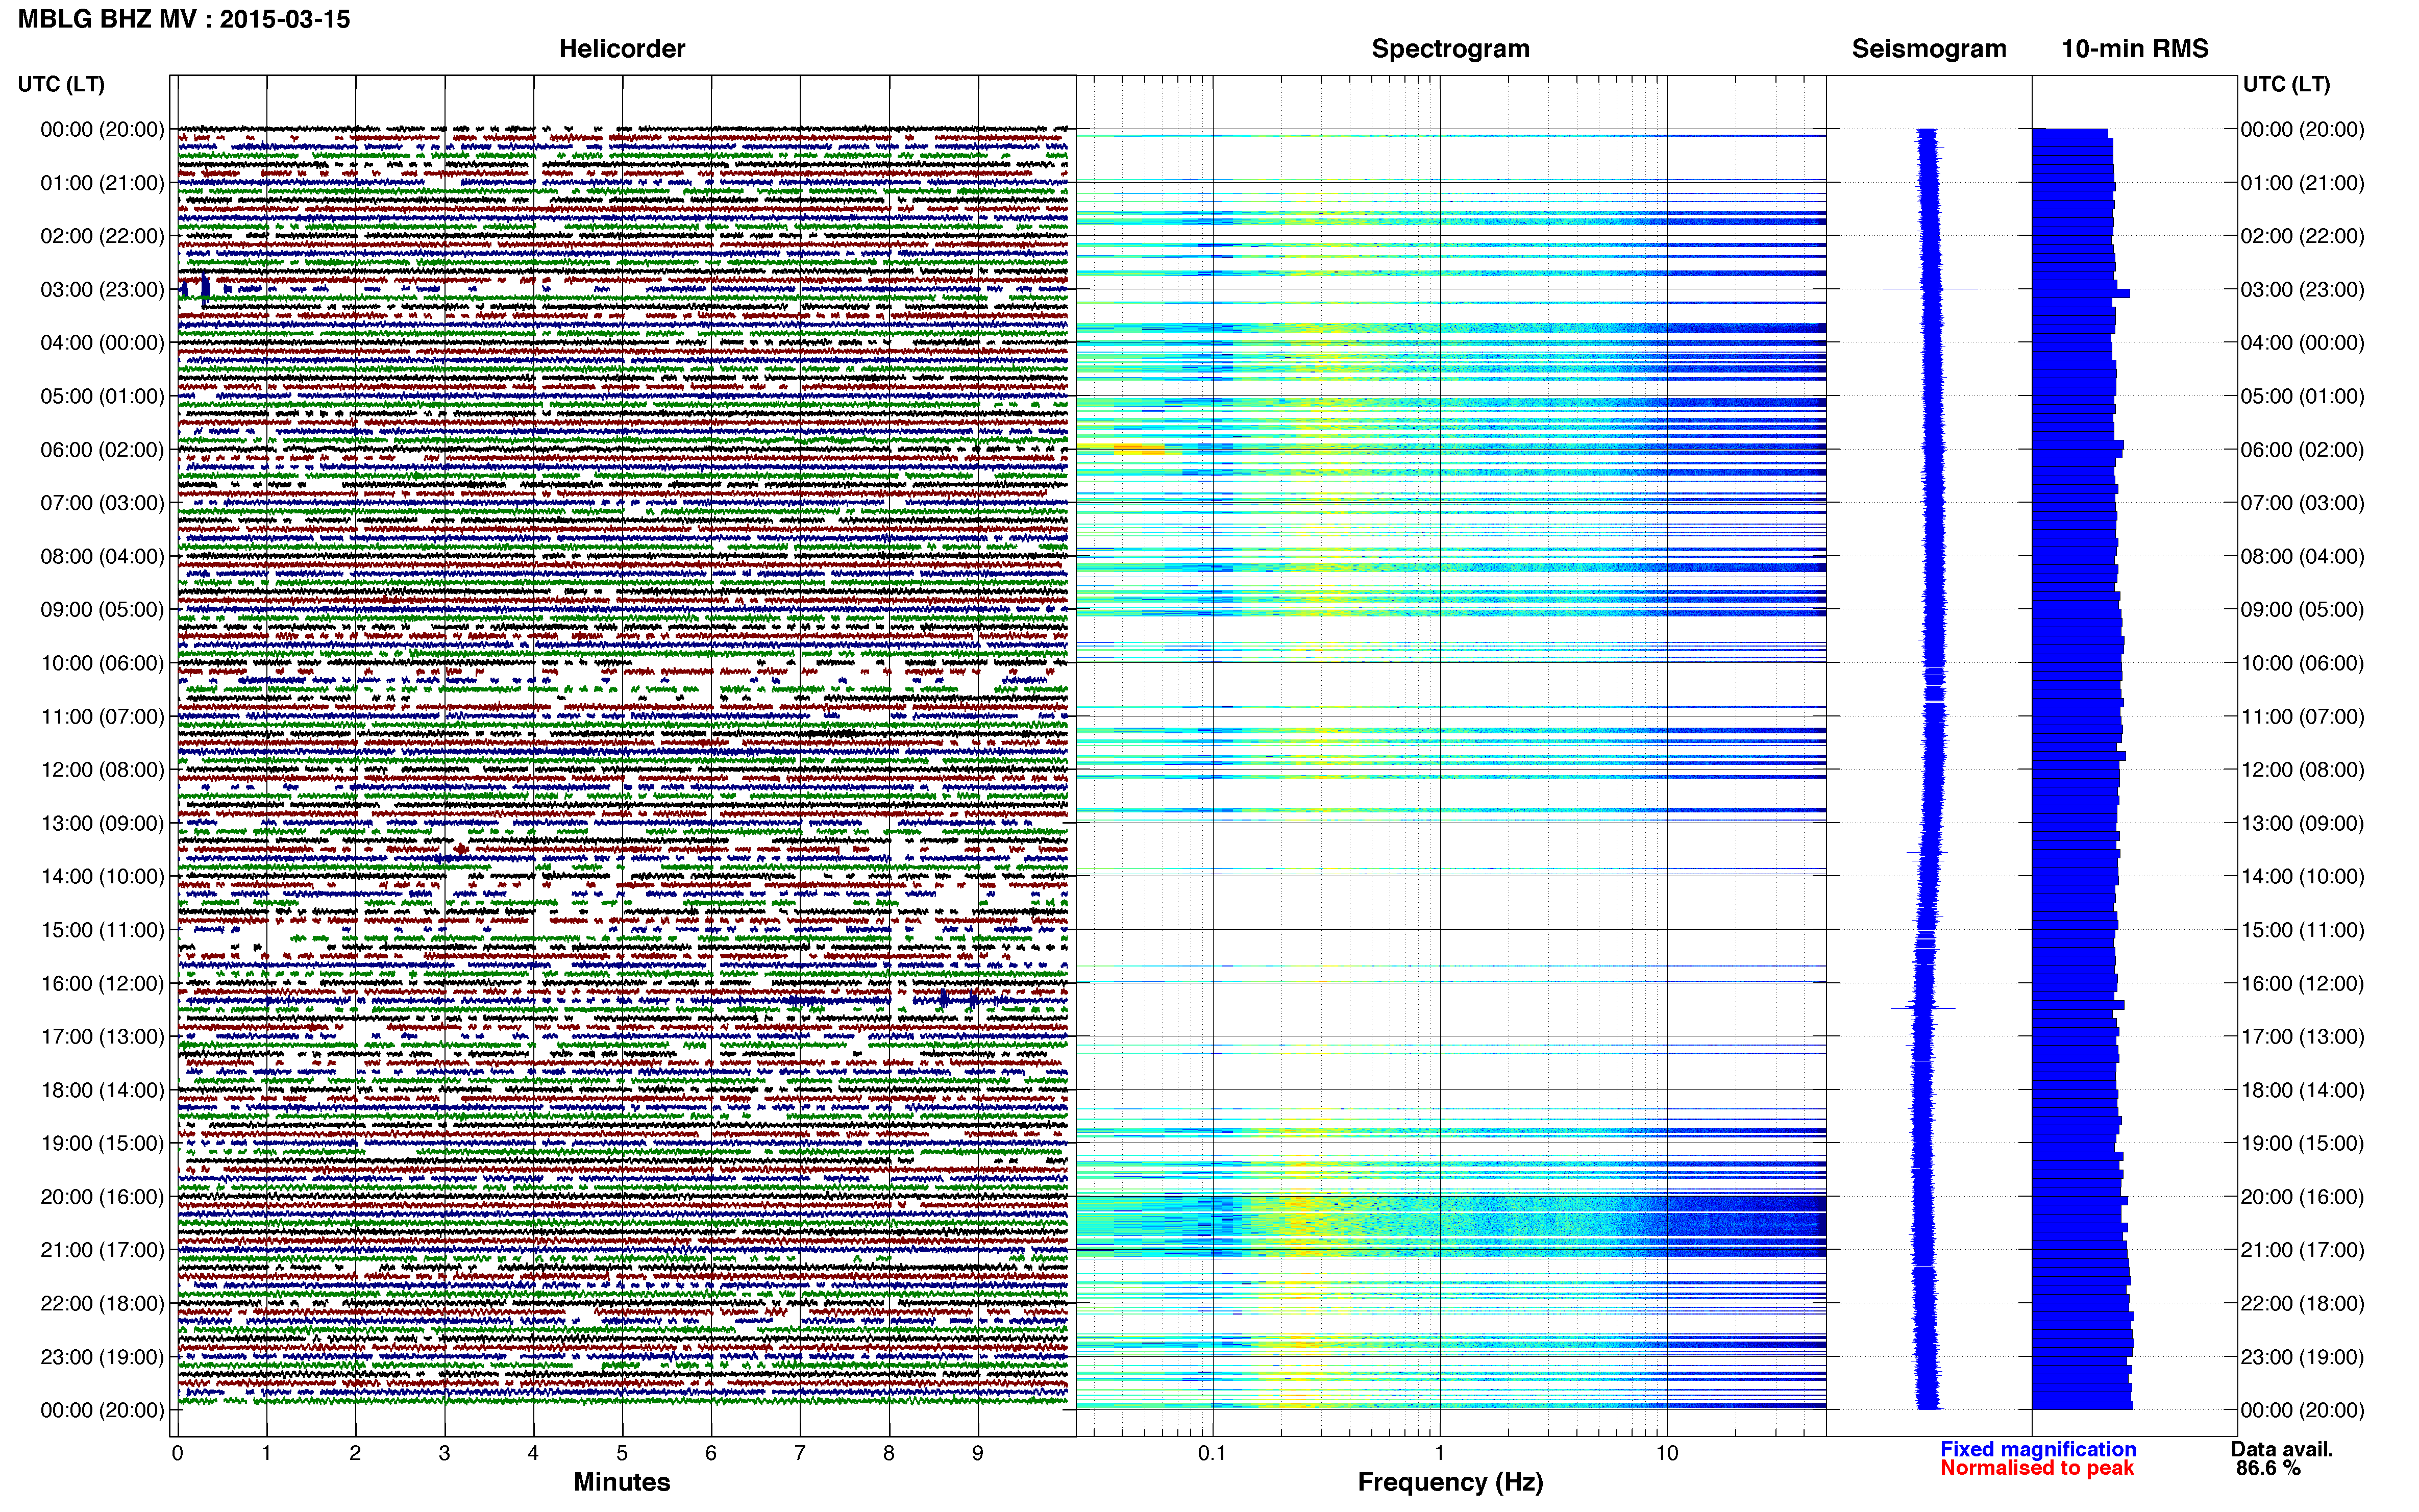
Task: Click the seismogram spike just after 16:00
Action: (x=1922, y=1007)
